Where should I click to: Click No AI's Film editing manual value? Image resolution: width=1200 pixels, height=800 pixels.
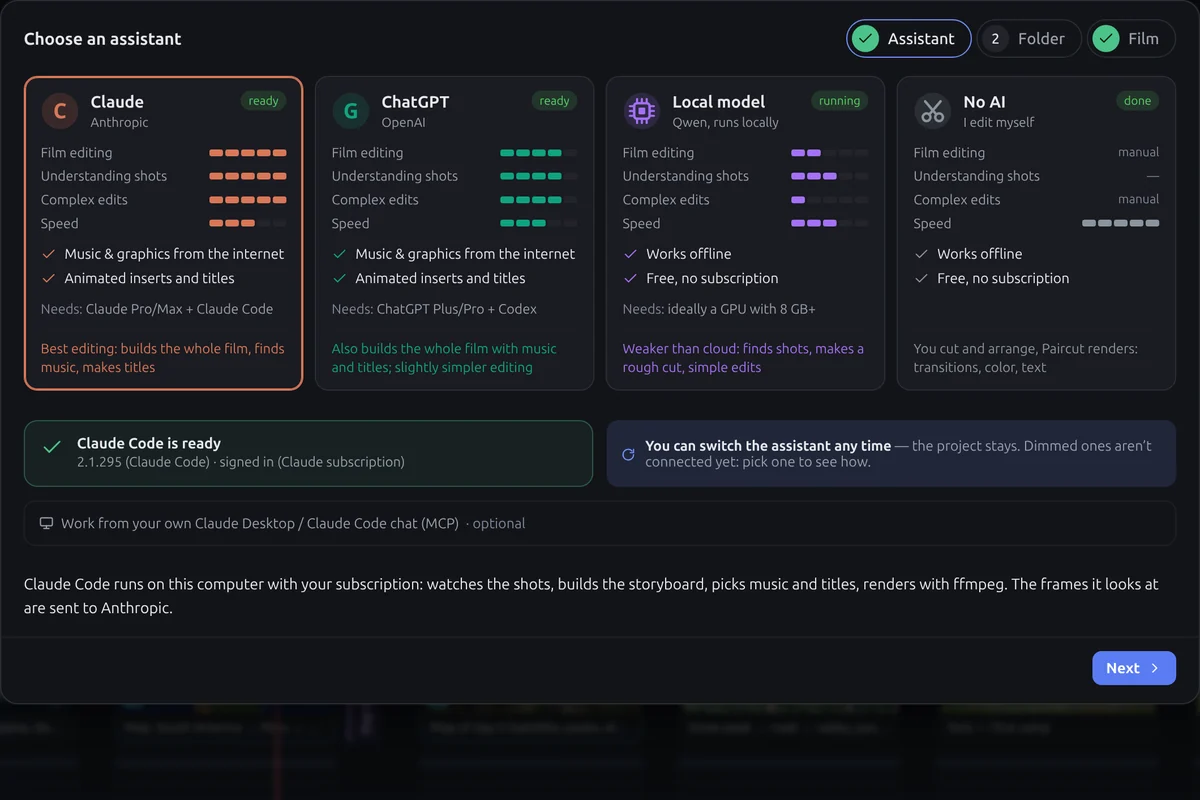click(x=1139, y=152)
